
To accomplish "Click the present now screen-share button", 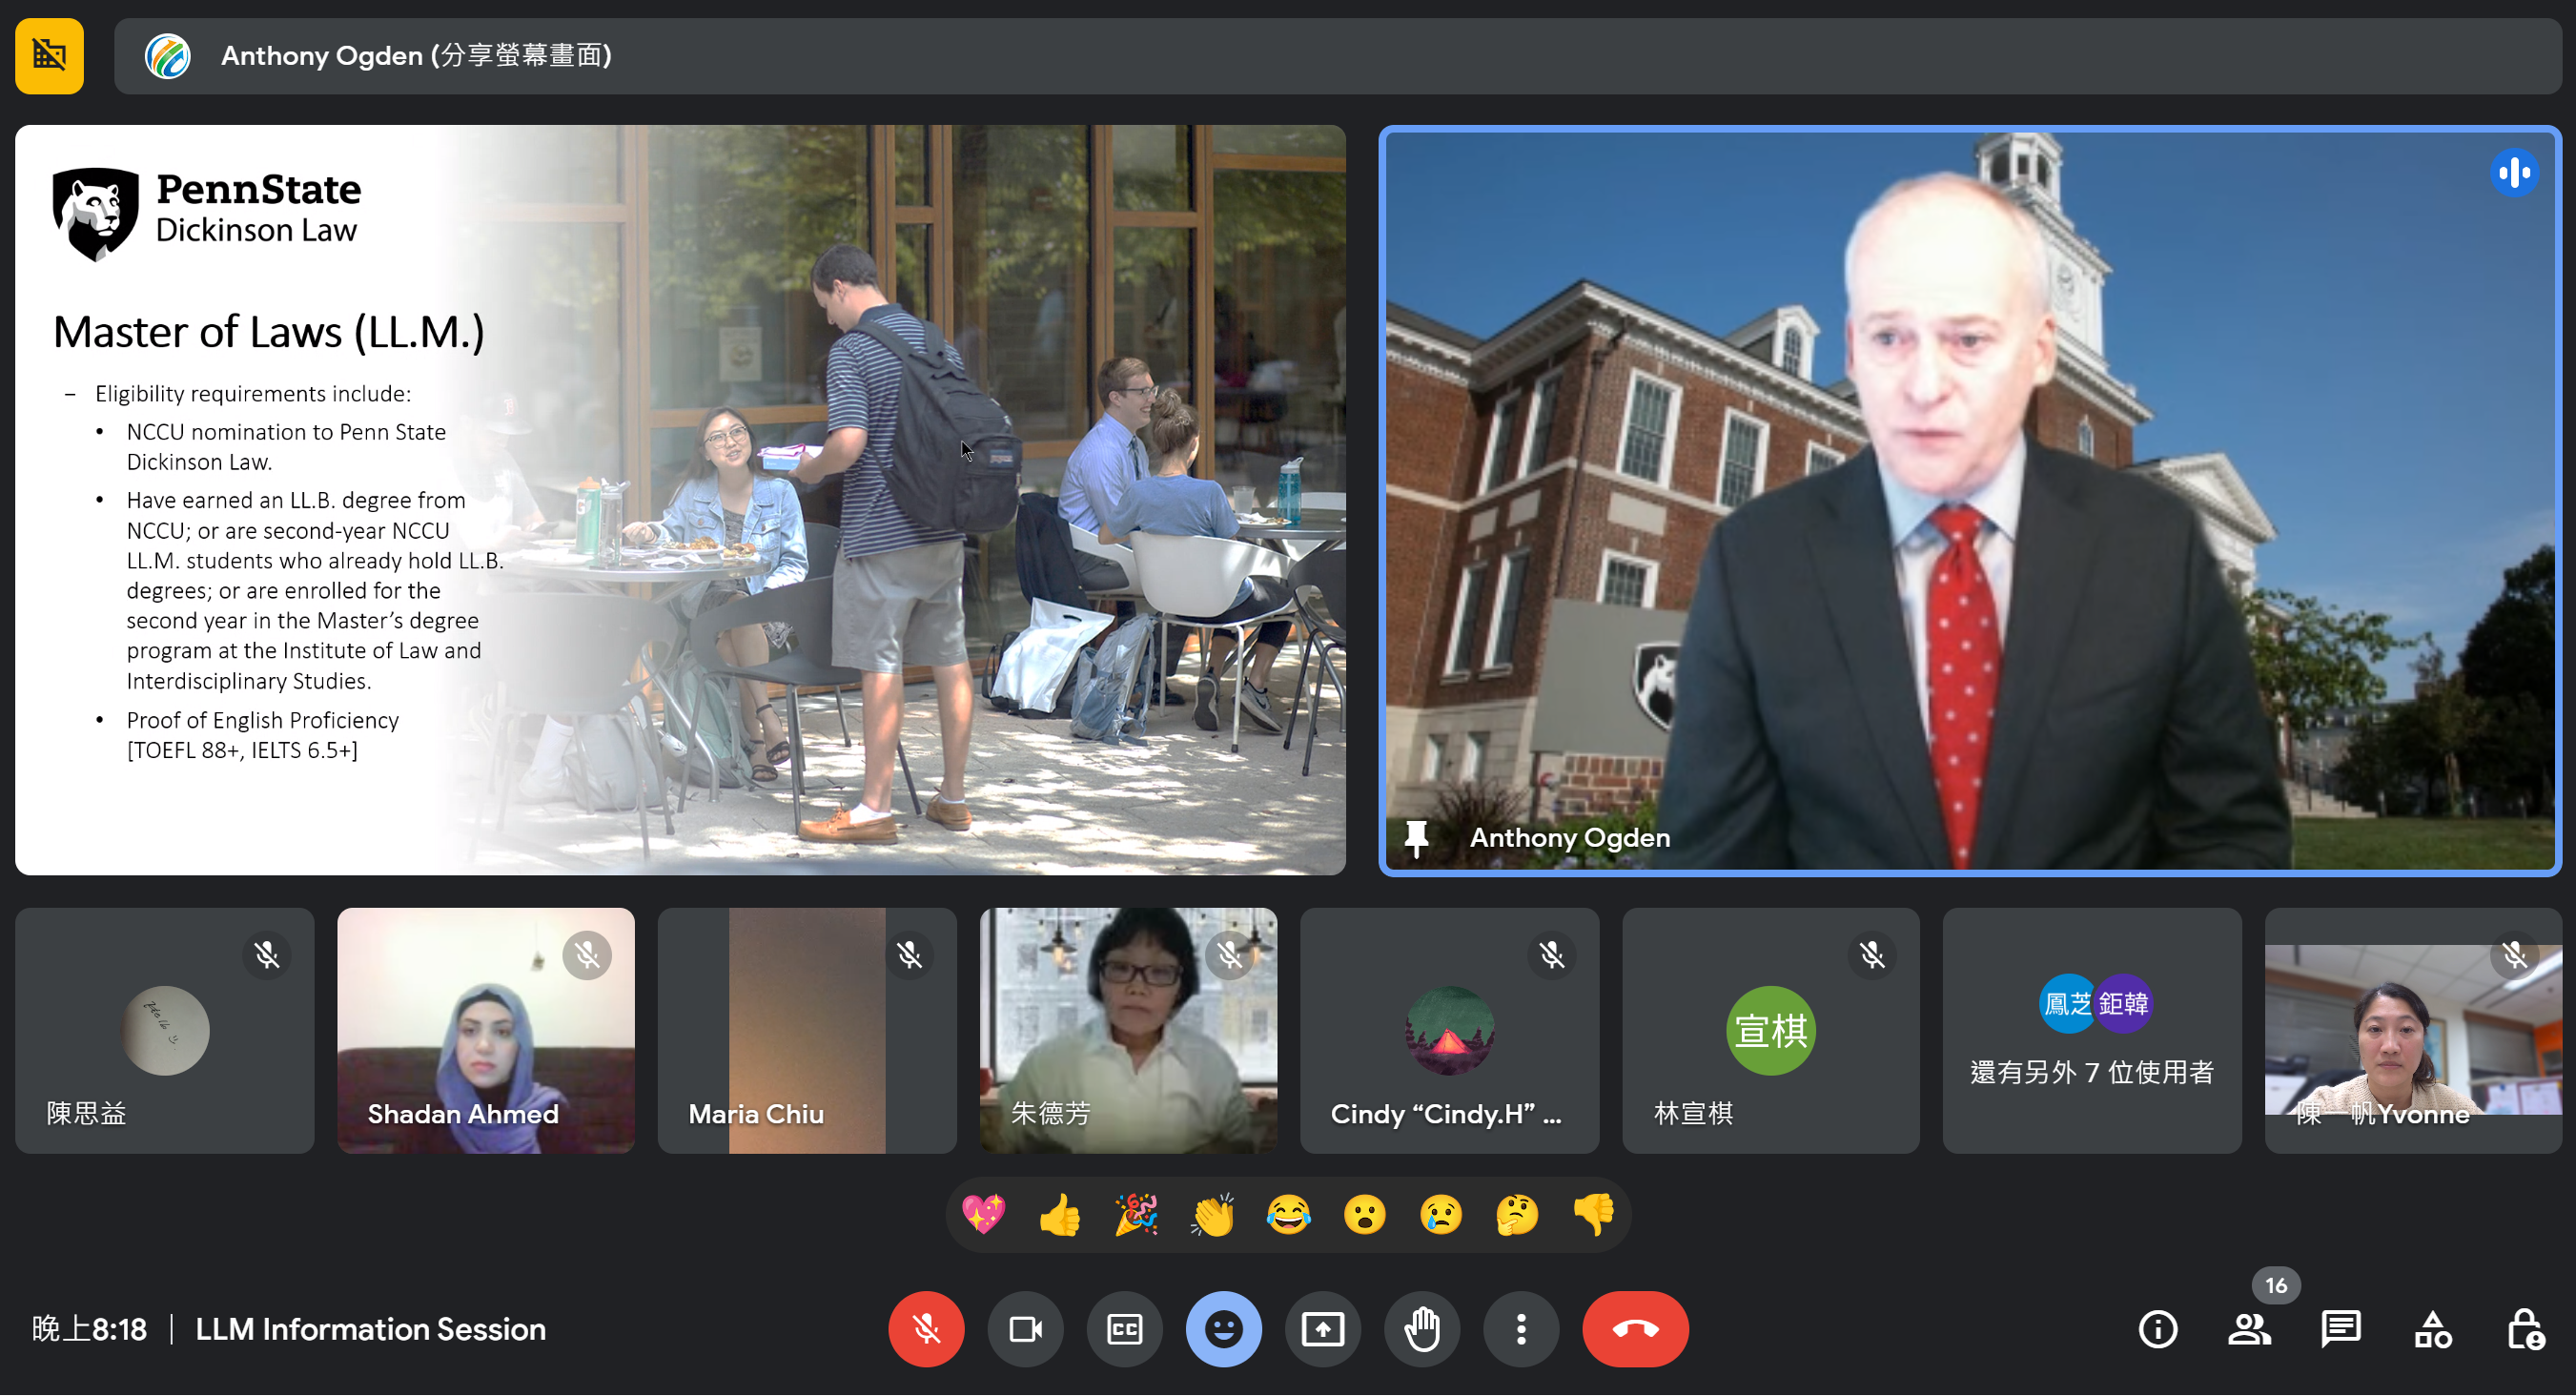I will (1322, 1329).
